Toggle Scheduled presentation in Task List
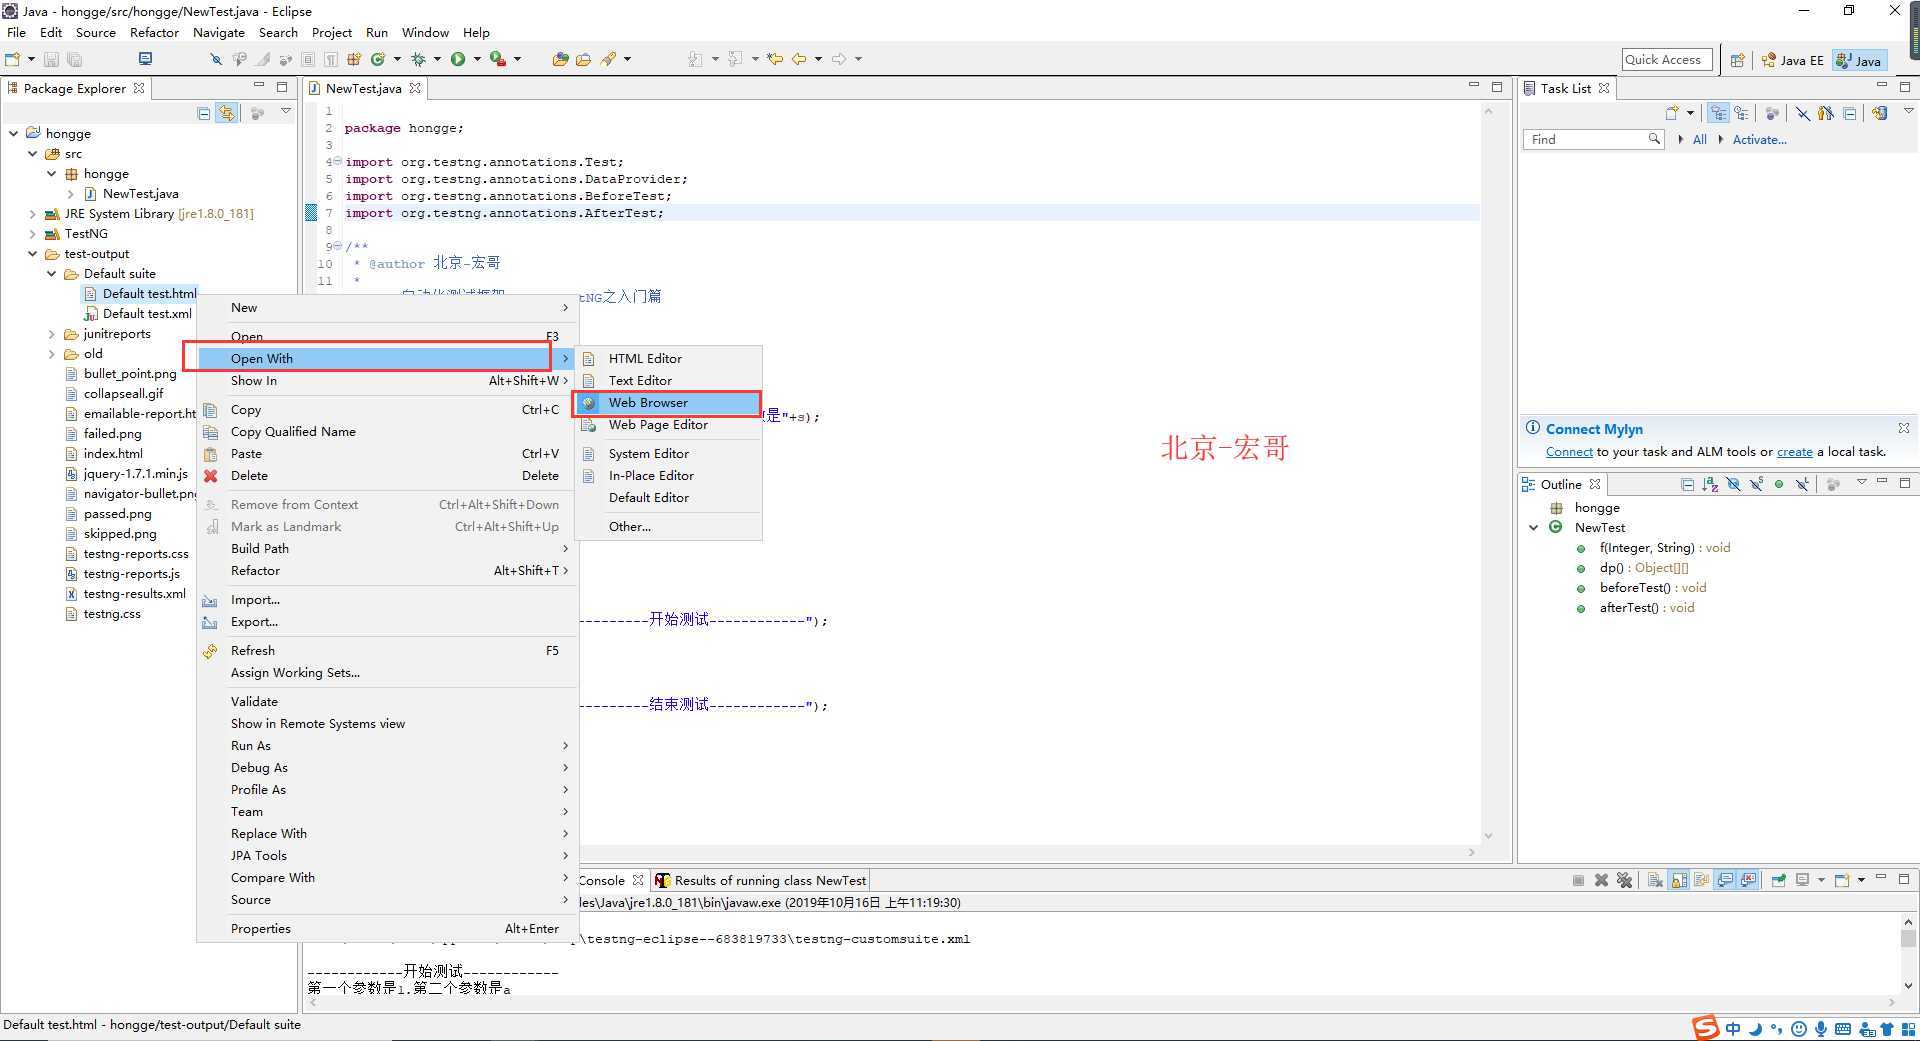This screenshot has width=1920, height=1041. click(x=1741, y=113)
